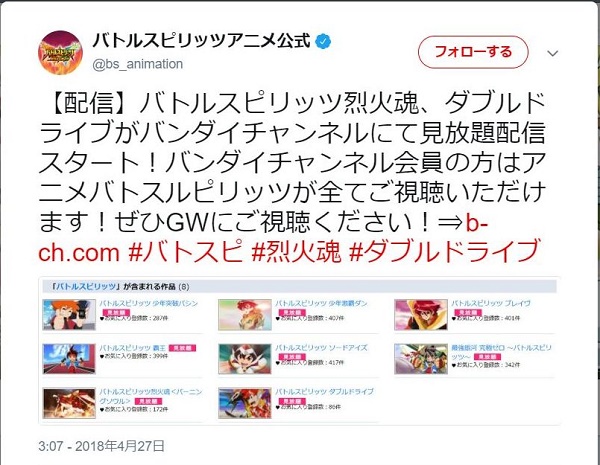The image size is (600, 465).
Task: Open the b-ch.com link in tweet
Action: click(x=263, y=237)
